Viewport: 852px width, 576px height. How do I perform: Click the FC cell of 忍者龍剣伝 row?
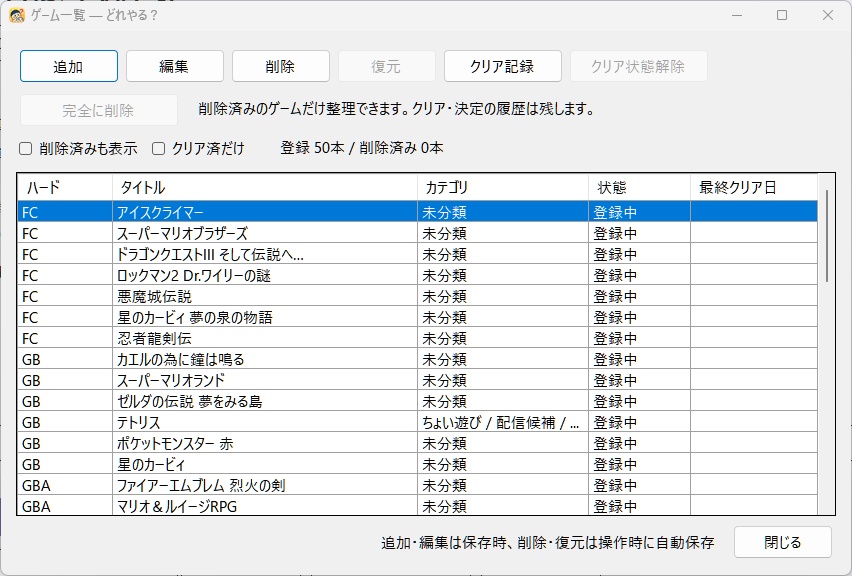coord(65,338)
